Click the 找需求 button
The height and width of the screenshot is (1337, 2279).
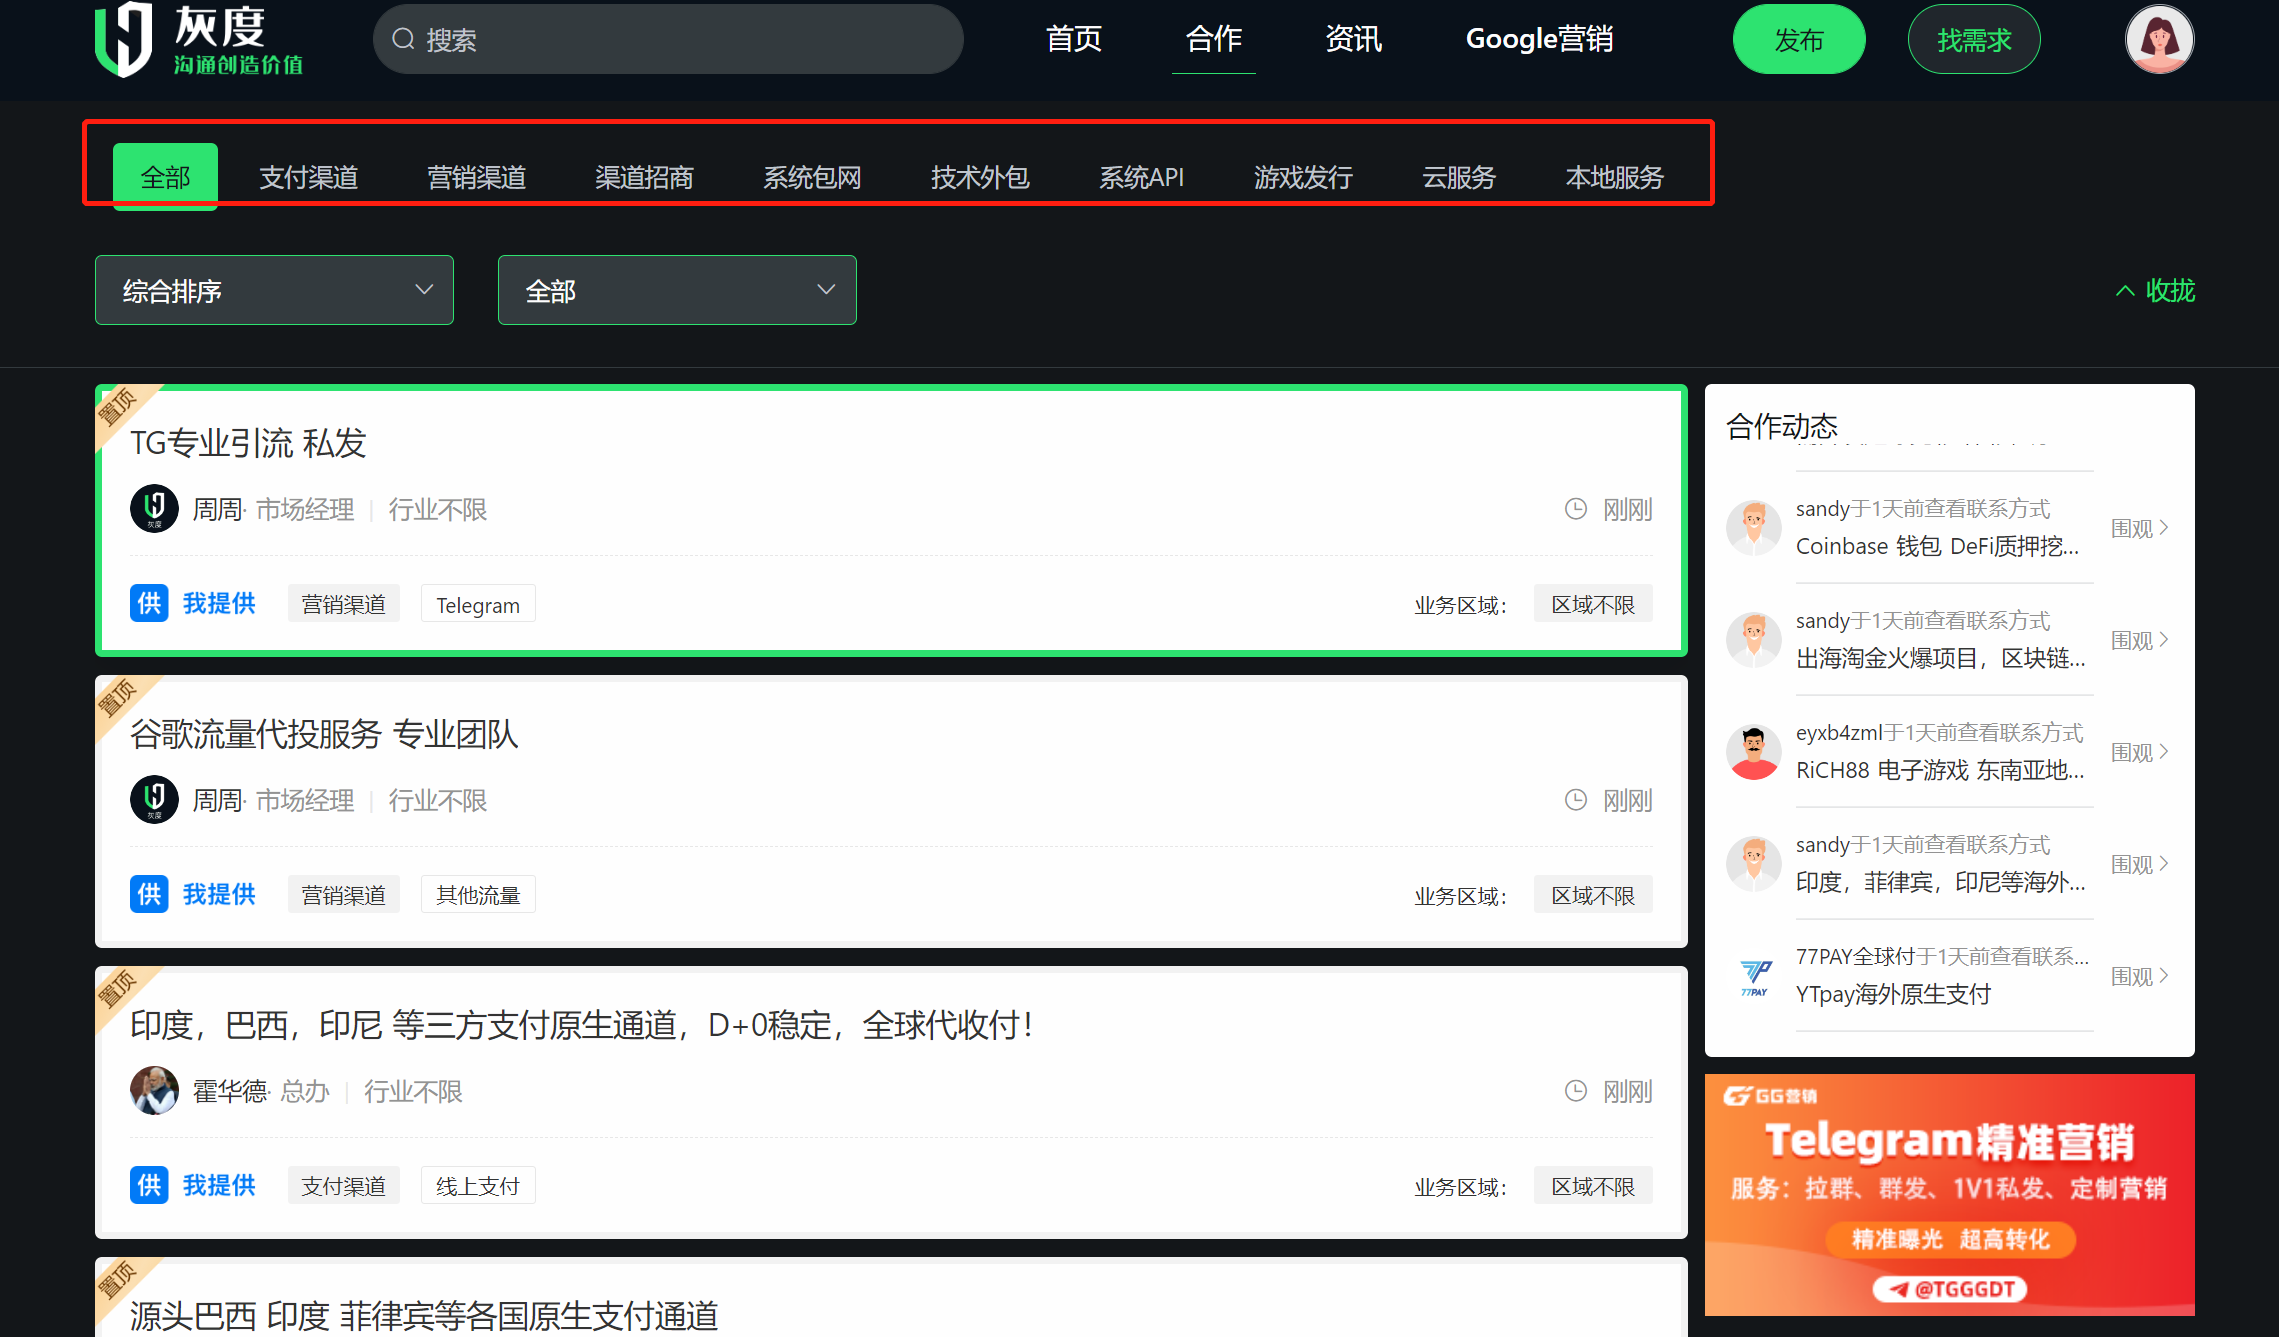point(1974,39)
